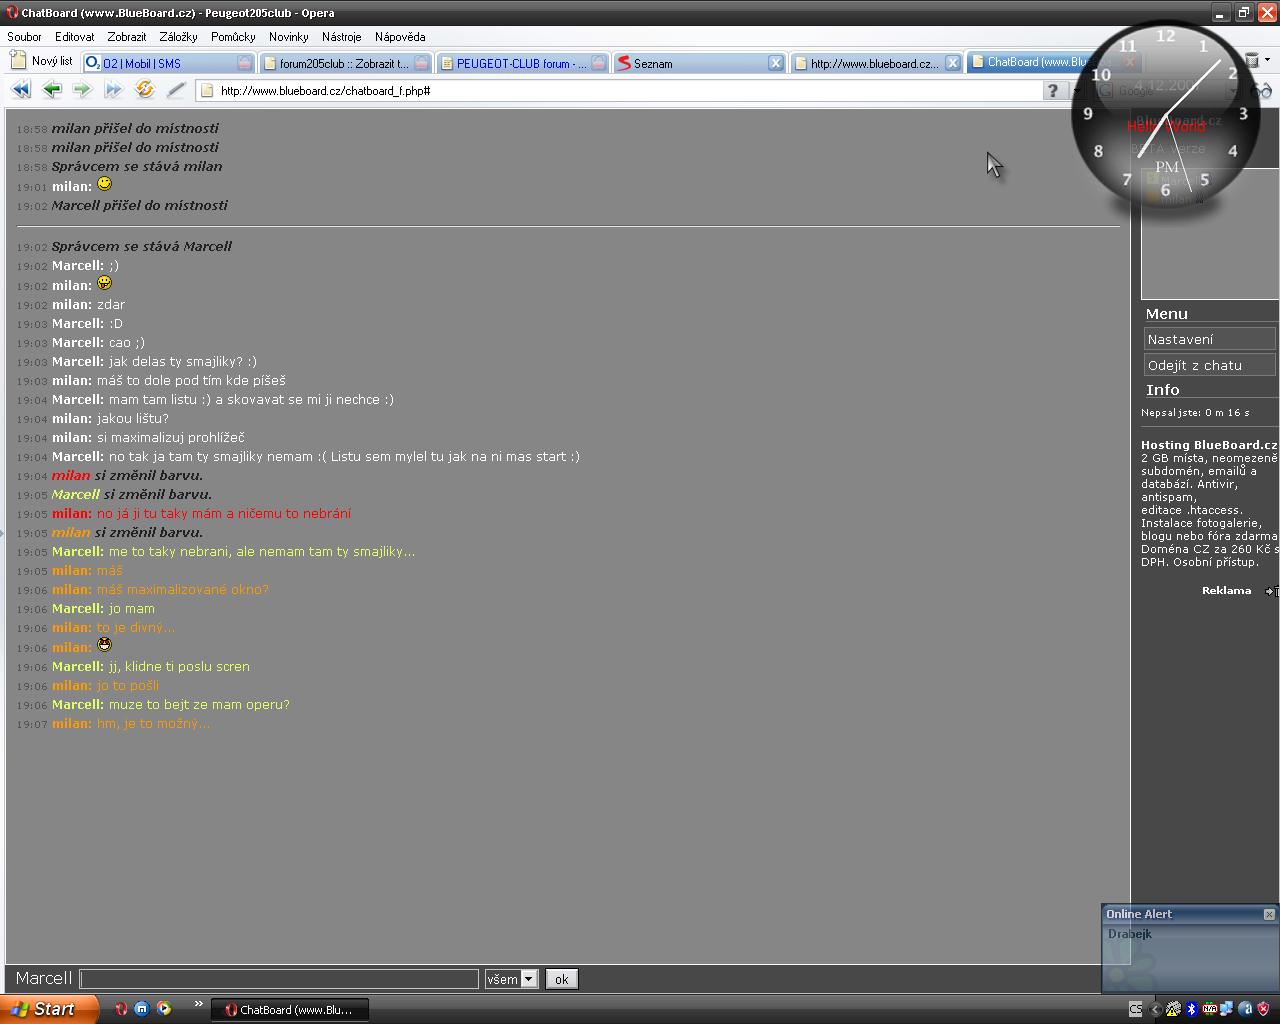
Task: Expand the quick launch overflow chevron
Action: (x=198, y=1004)
